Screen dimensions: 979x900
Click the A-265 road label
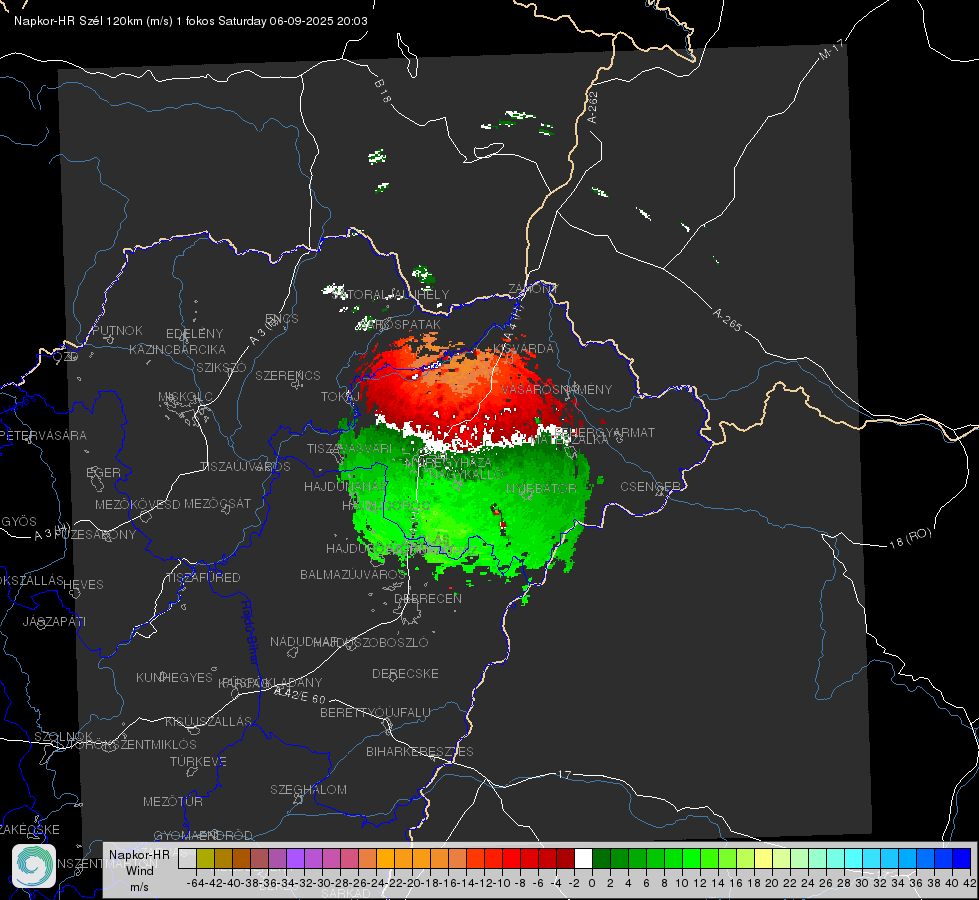[x=727, y=319]
